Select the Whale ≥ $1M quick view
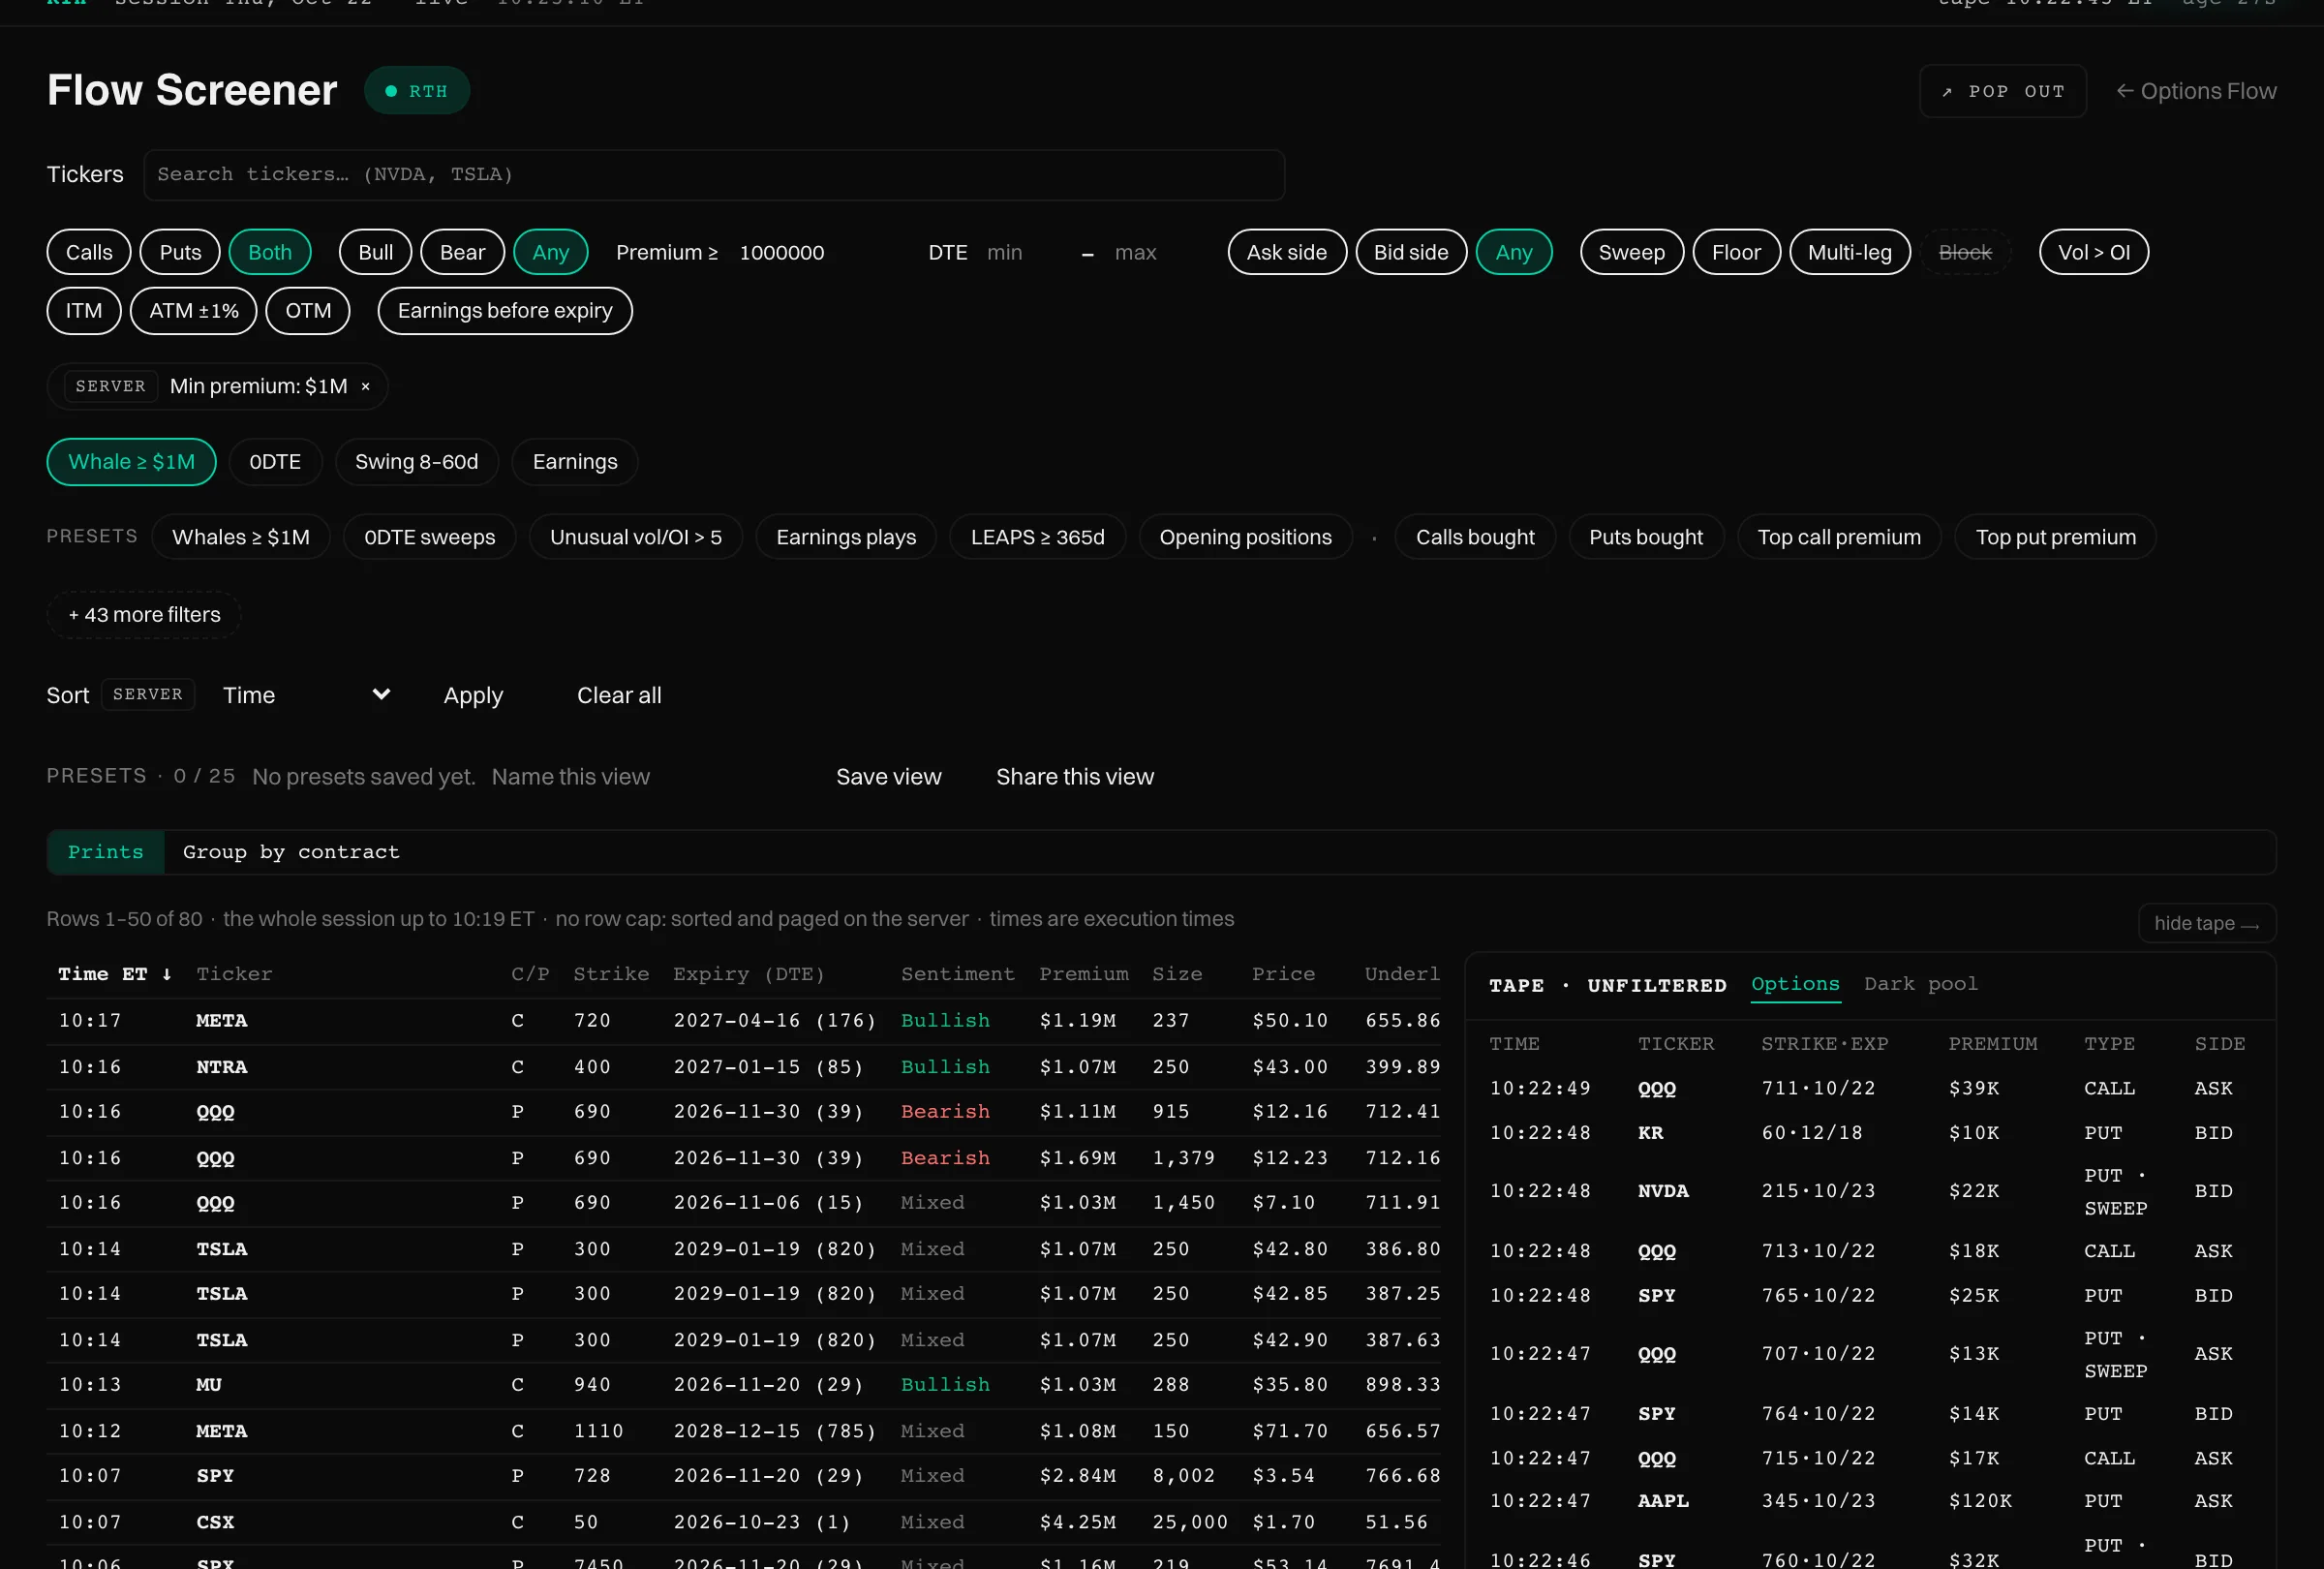The width and height of the screenshot is (2324, 1569). 132,462
